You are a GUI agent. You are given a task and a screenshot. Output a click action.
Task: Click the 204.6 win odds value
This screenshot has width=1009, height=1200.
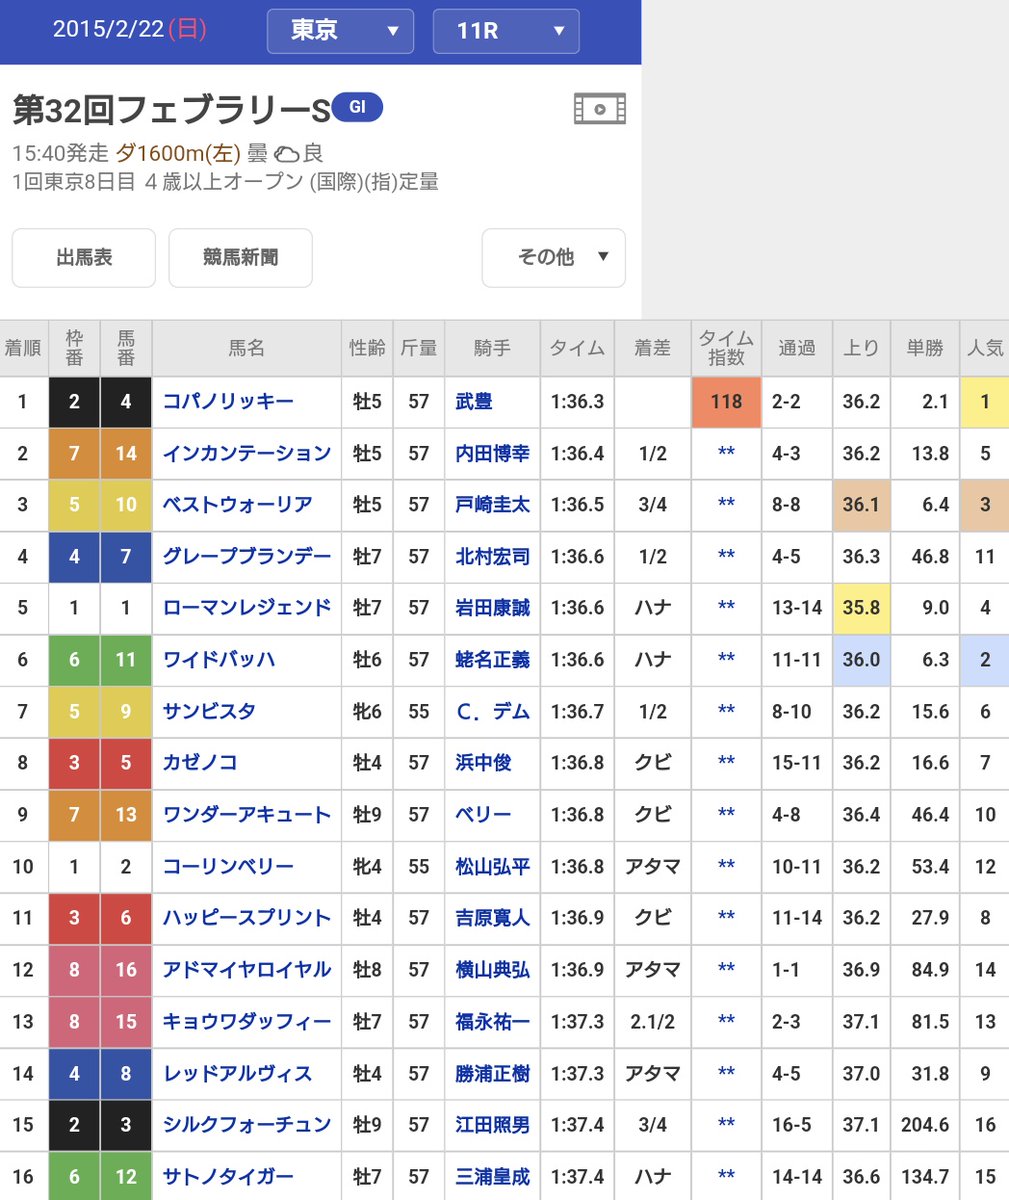[x=925, y=1125]
